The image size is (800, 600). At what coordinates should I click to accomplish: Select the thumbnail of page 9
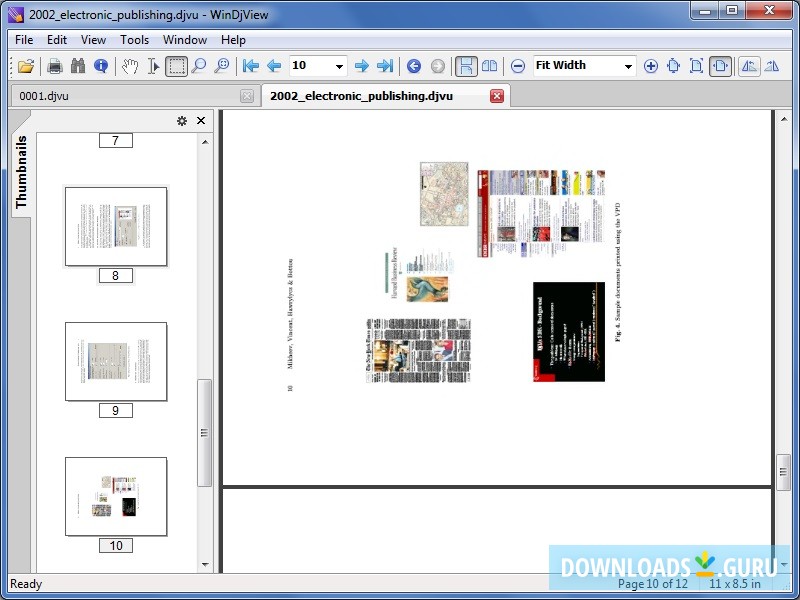[x=116, y=360]
